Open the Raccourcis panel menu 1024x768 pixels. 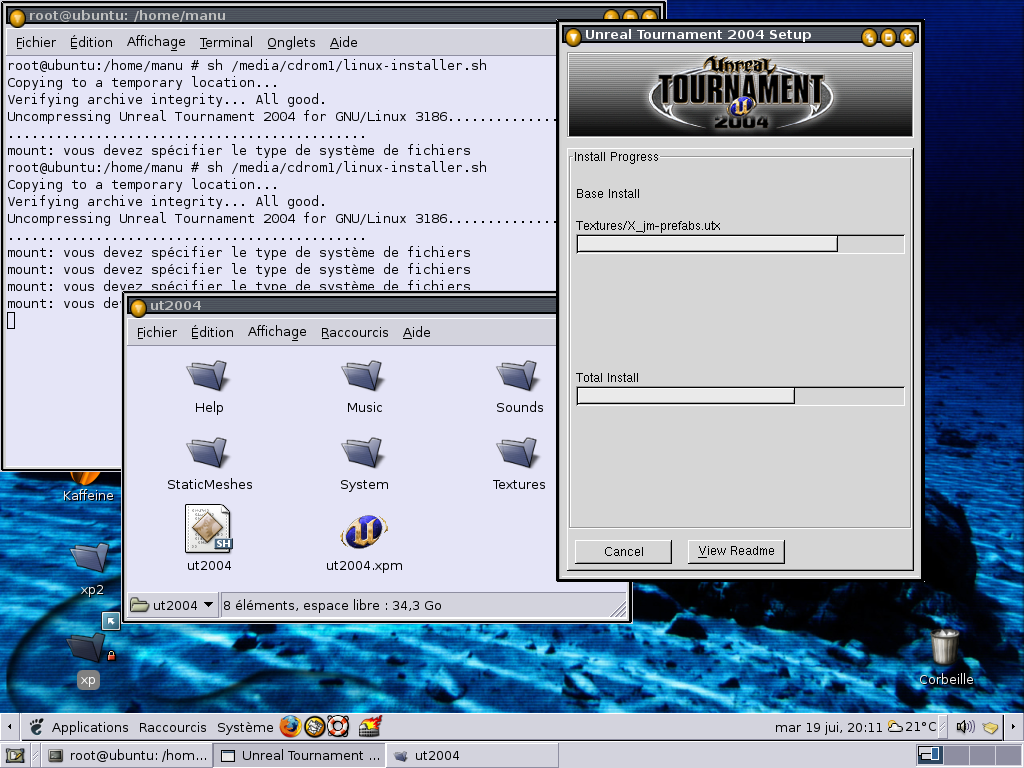pos(172,727)
